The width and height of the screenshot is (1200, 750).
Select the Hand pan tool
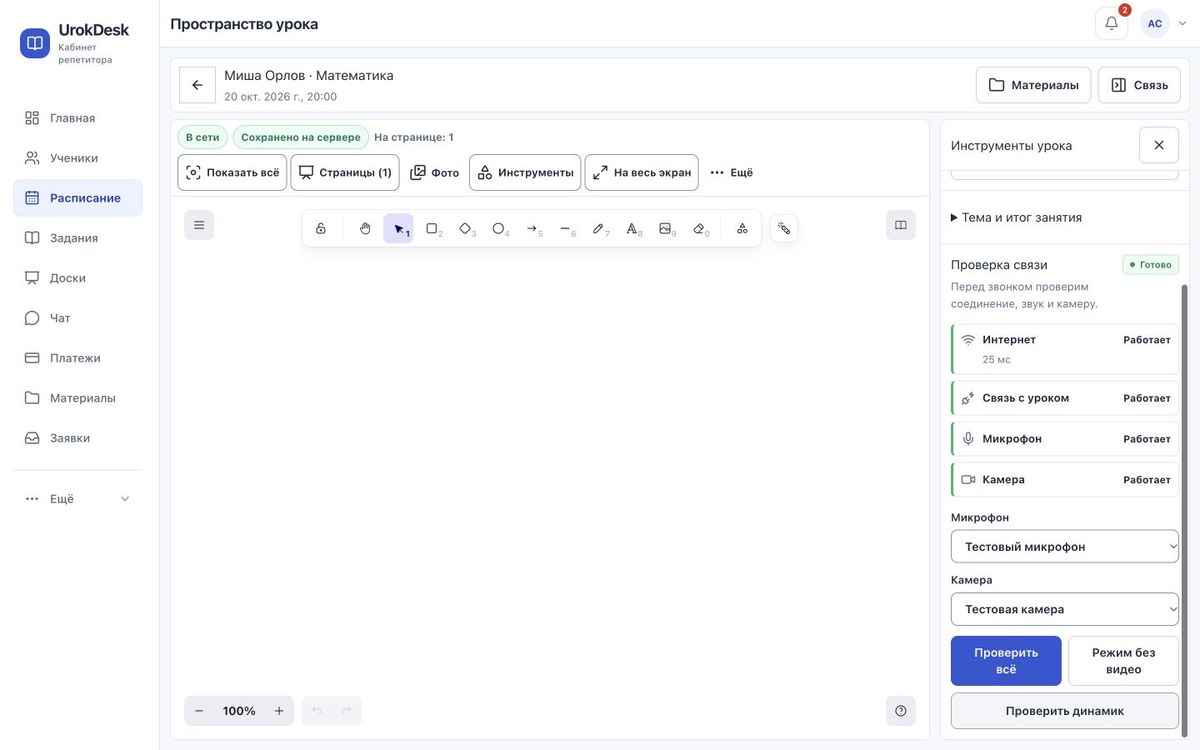[365, 228]
